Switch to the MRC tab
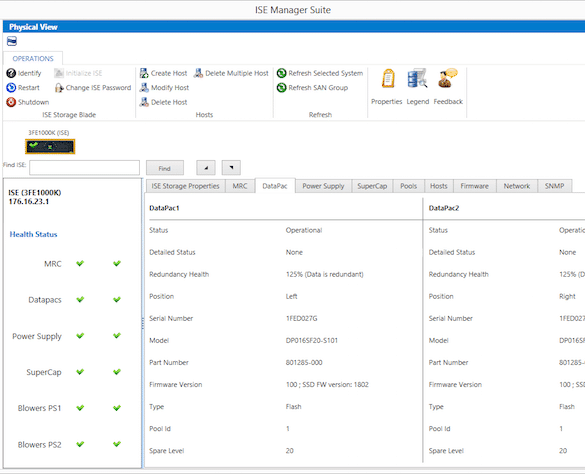 (240, 186)
